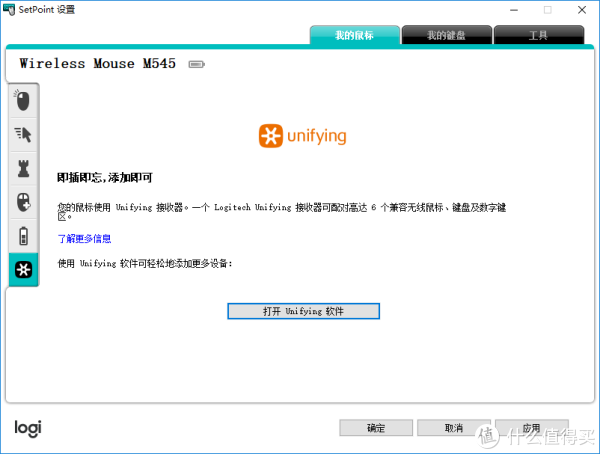Click the heading 即插即忘,添加即可
The height and width of the screenshot is (454, 600).
105,178
